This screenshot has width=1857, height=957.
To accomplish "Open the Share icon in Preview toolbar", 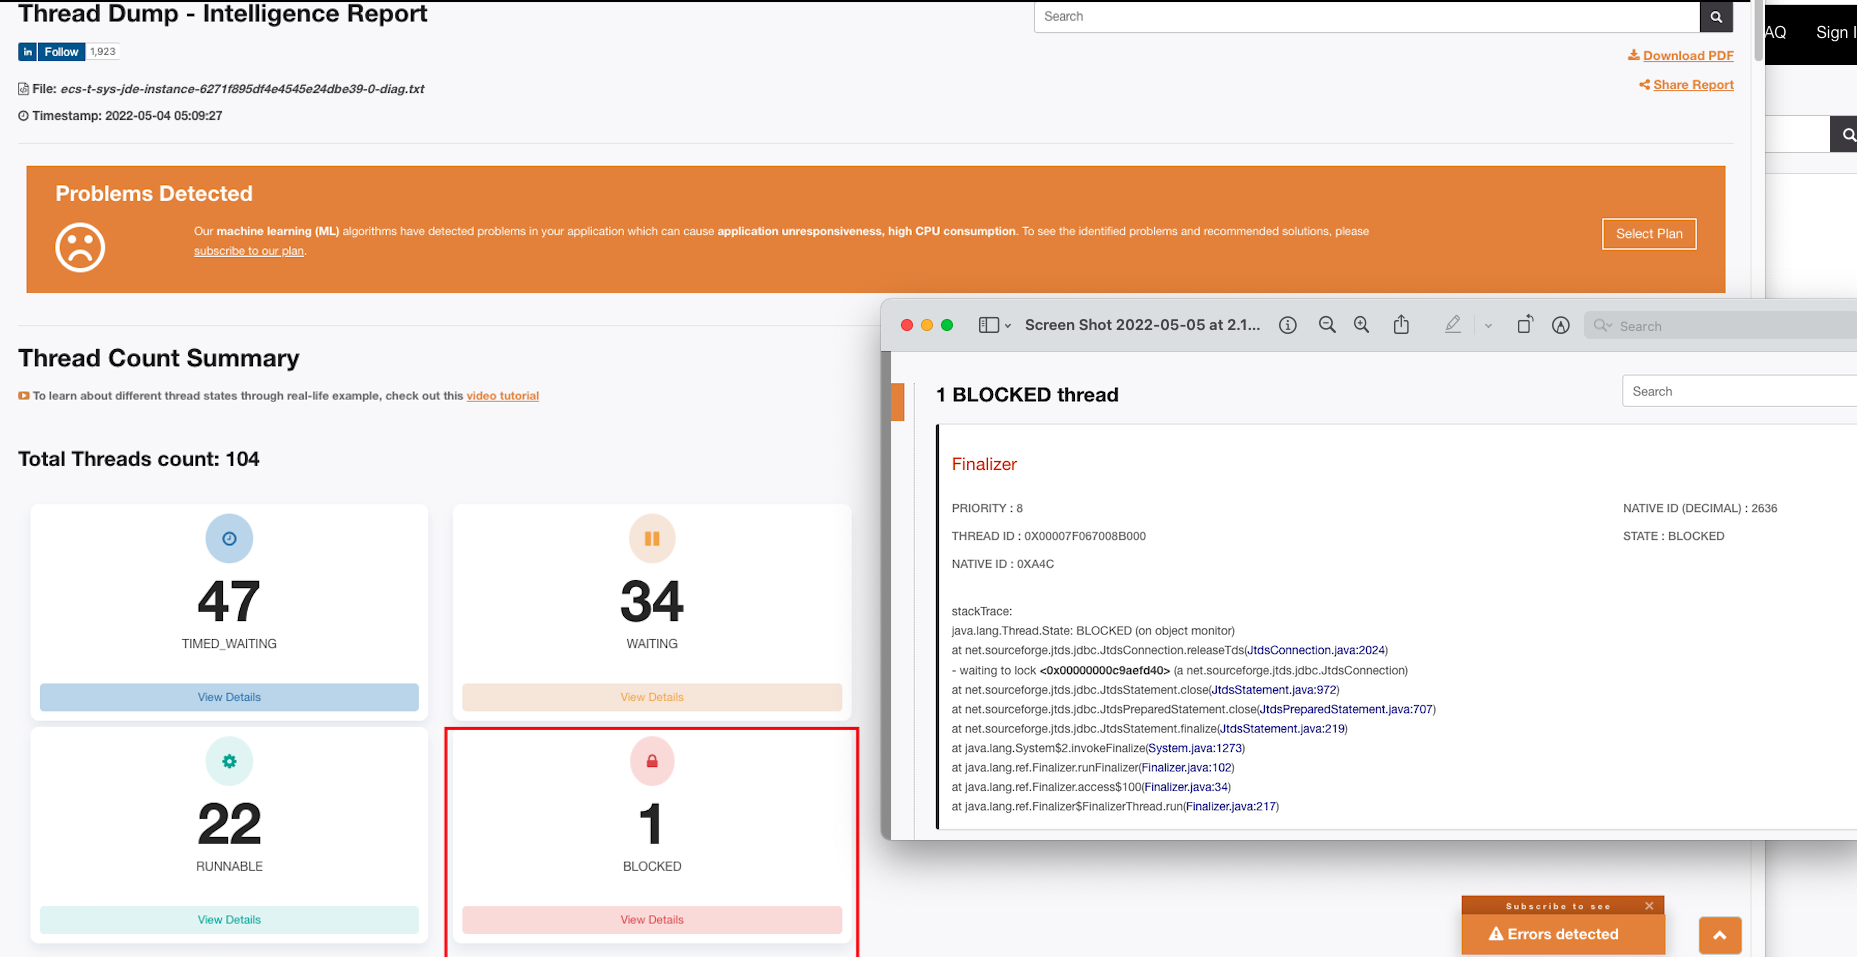I will click(1401, 325).
